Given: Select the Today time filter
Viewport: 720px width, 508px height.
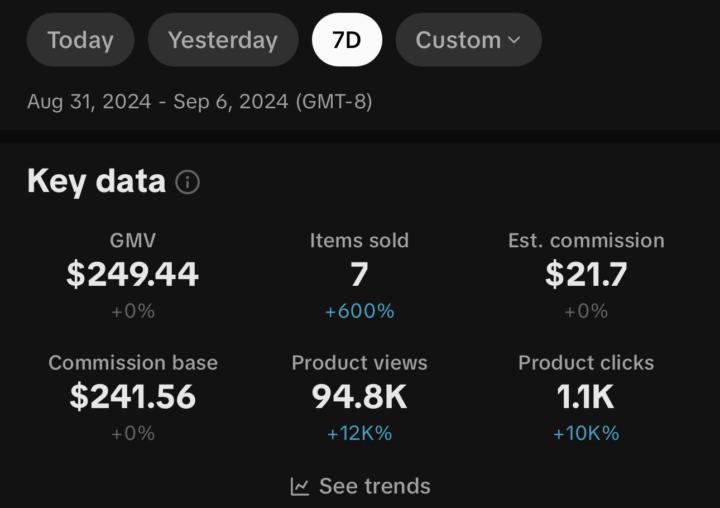Looking at the screenshot, I should pyautogui.click(x=80, y=40).
